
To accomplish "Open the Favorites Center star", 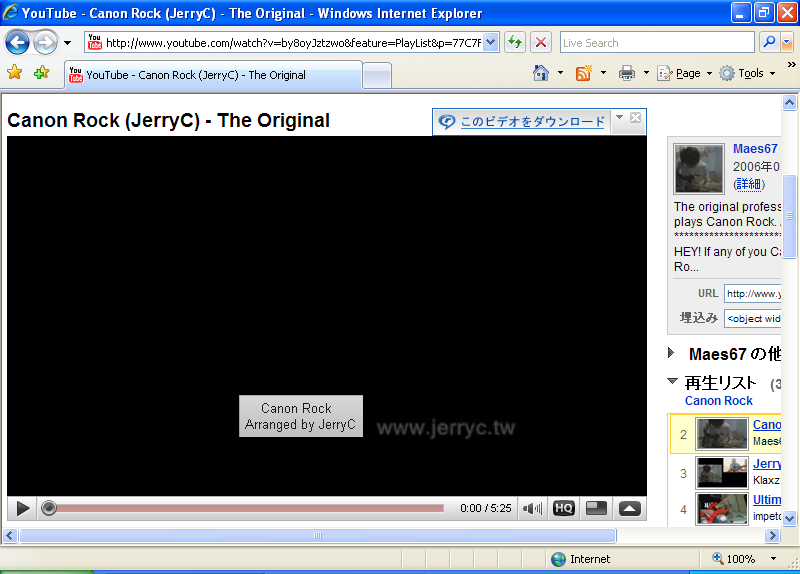I will coord(15,72).
